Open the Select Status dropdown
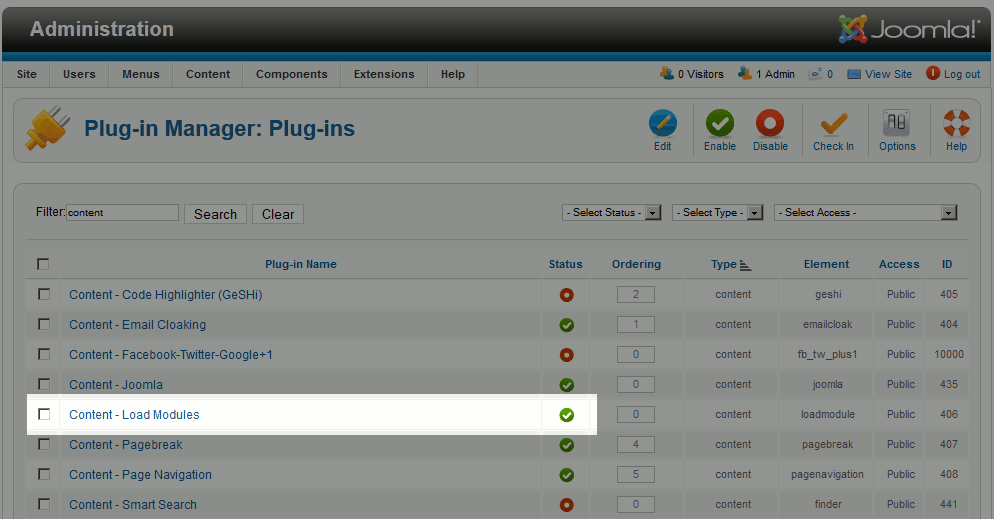Viewport: 994px width, 519px height. (612, 212)
